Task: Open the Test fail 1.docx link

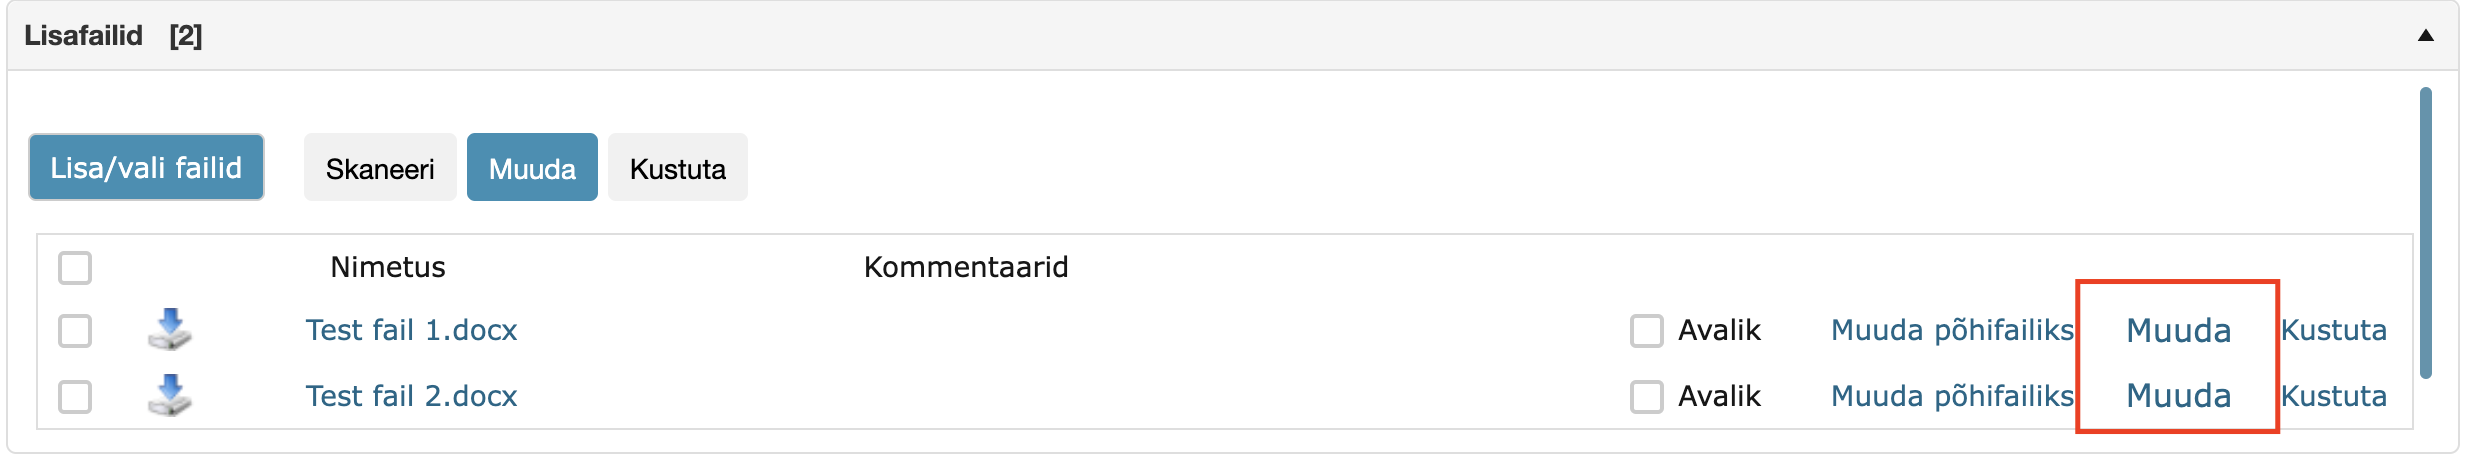Action: [411, 330]
